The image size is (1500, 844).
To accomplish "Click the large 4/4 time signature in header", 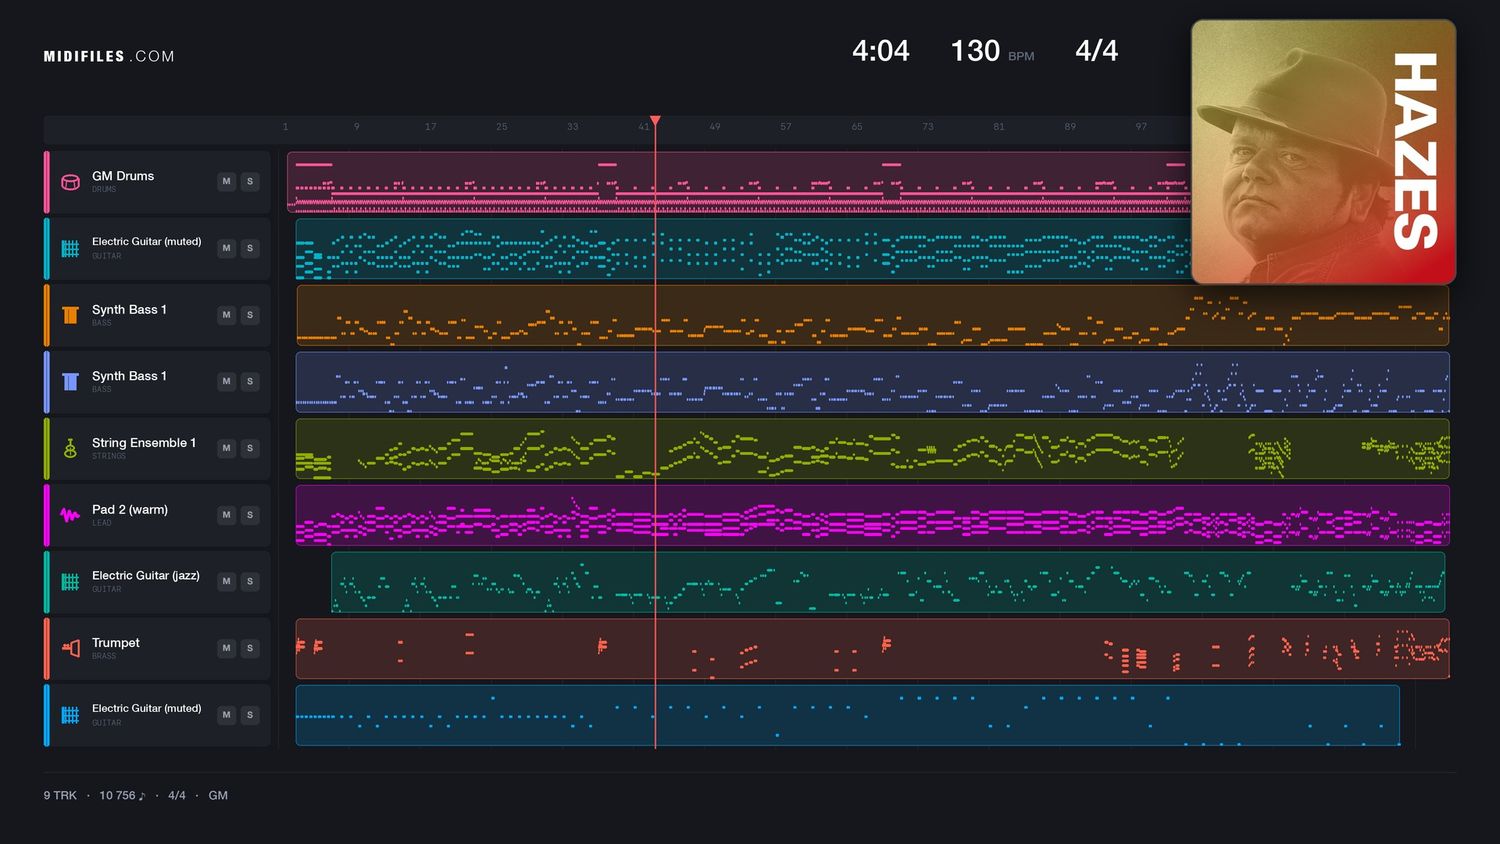I will tap(1096, 51).
